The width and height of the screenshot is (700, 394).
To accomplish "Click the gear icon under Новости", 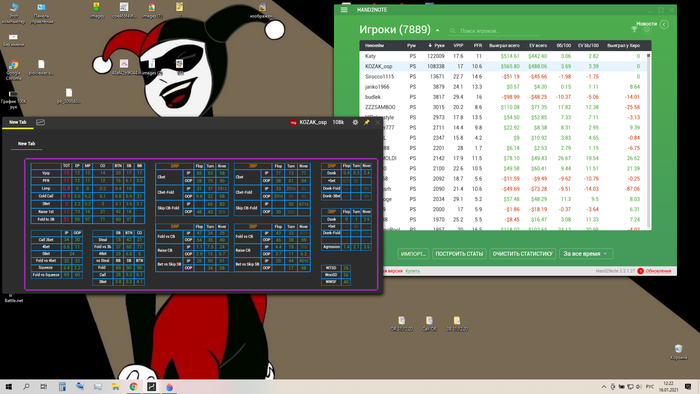I will (x=646, y=30).
